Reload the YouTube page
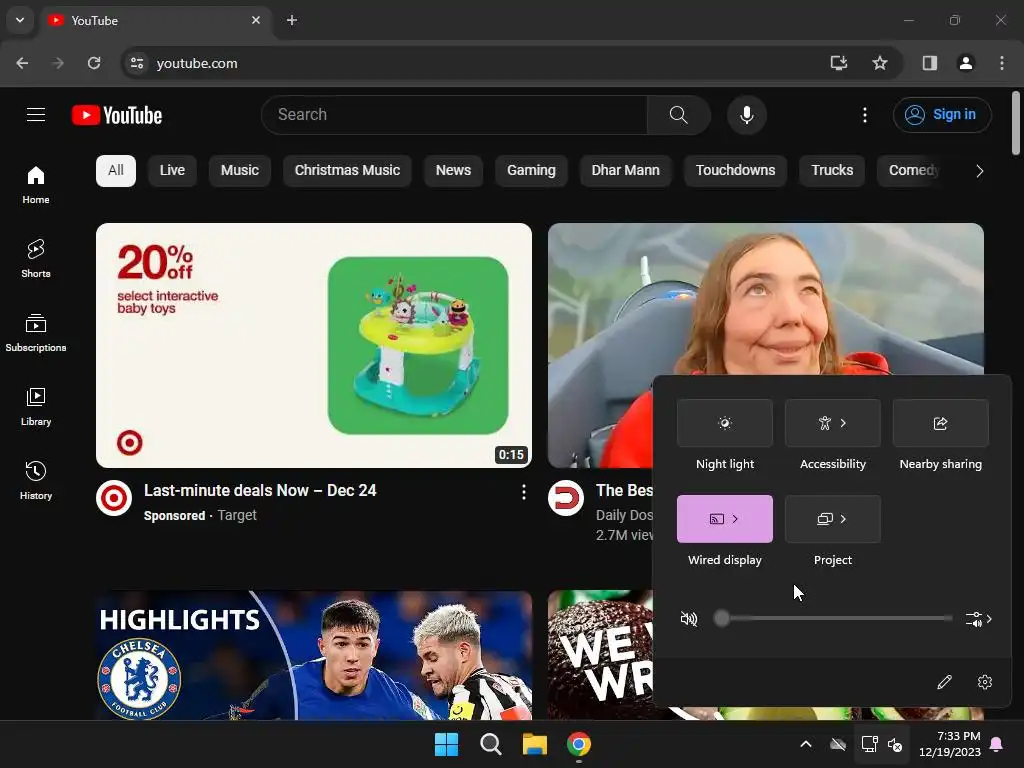The height and width of the screenshot is (768, 1024). (x=94, y=63)
